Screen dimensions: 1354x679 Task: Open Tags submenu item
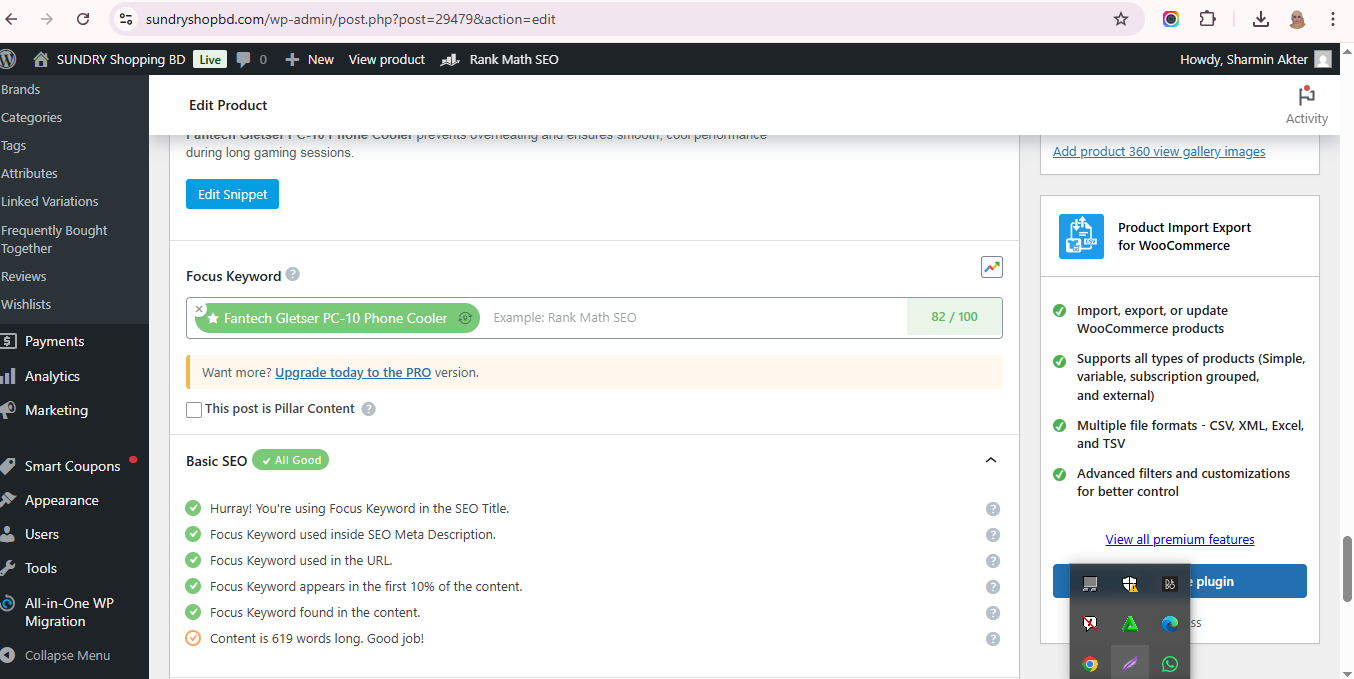point(14,145)
